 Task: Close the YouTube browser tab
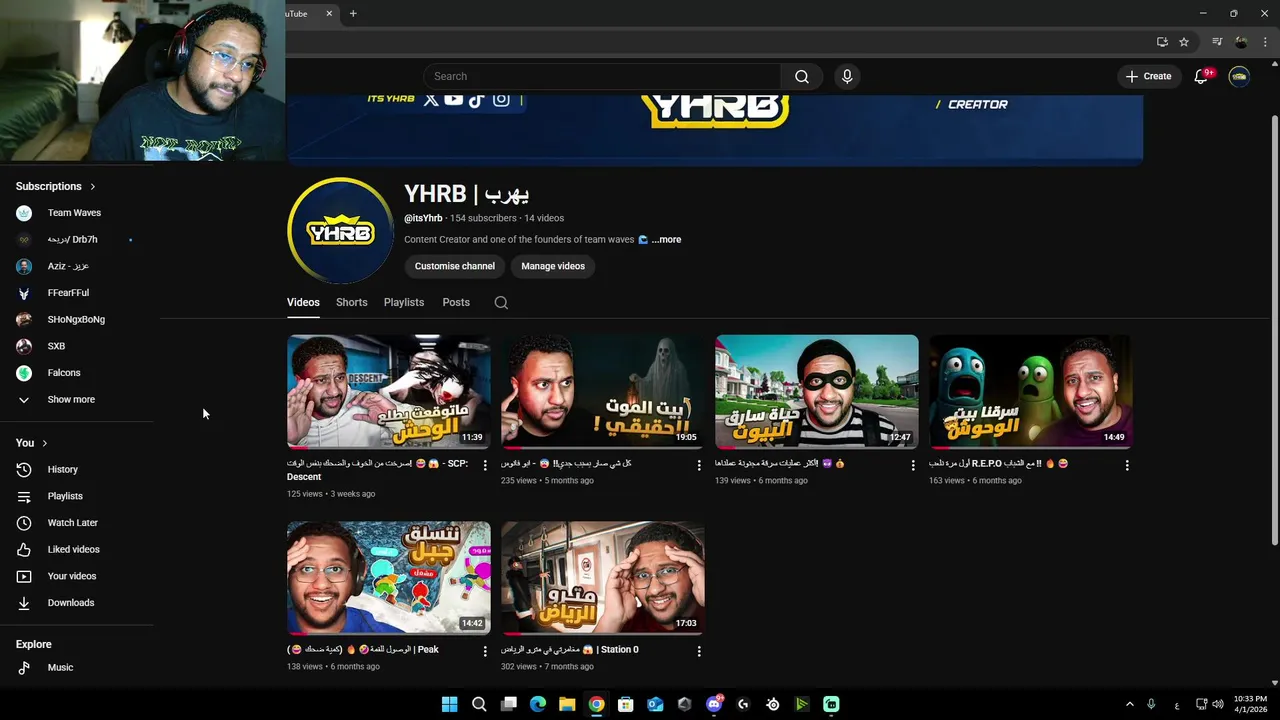click(329, 14)
